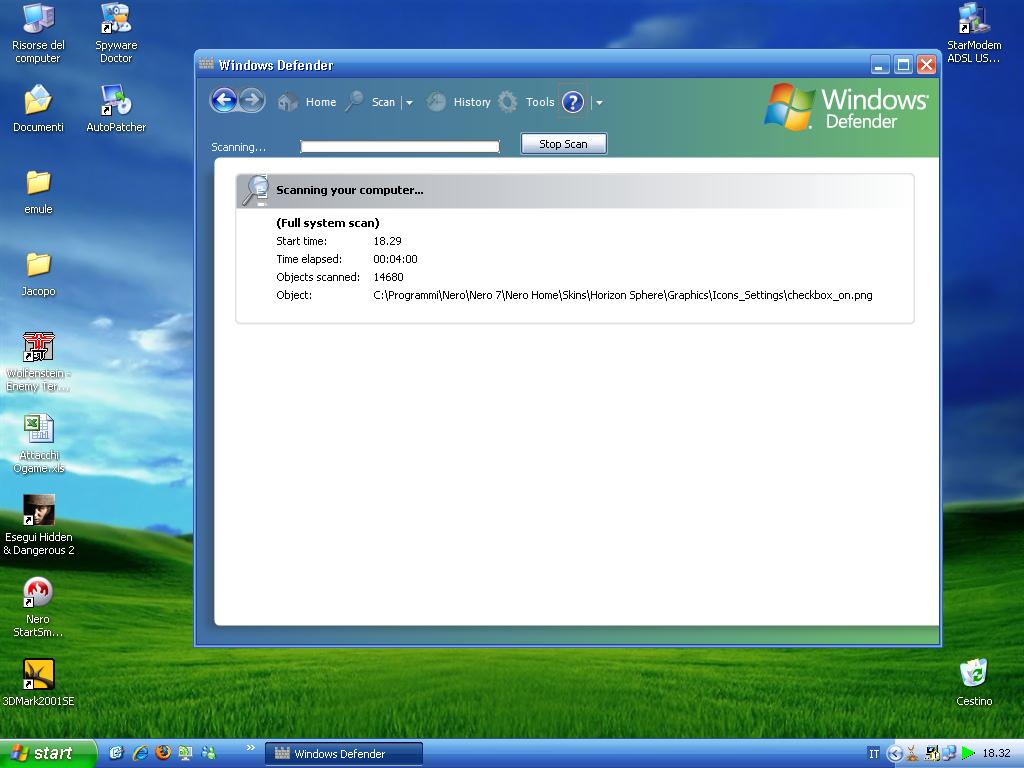Click the blue Help question mark icon
Screen dimensions: 1024x768
(x=573, y=102)
